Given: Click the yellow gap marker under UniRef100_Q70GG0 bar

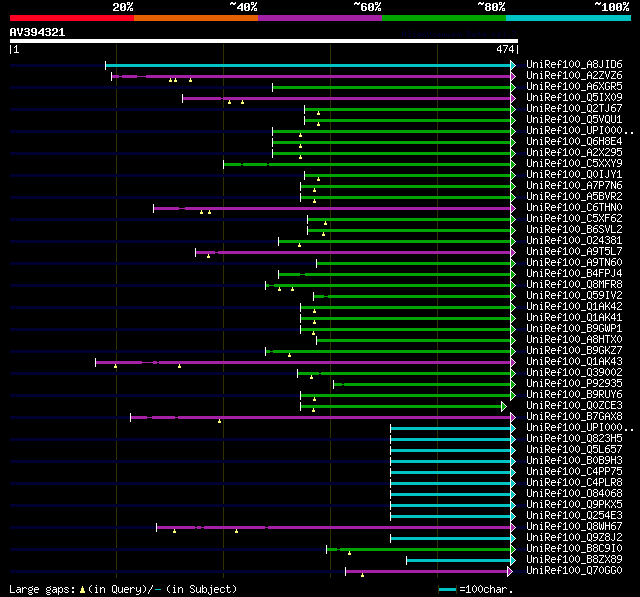Looking at the screenshot, I should 362,575.
